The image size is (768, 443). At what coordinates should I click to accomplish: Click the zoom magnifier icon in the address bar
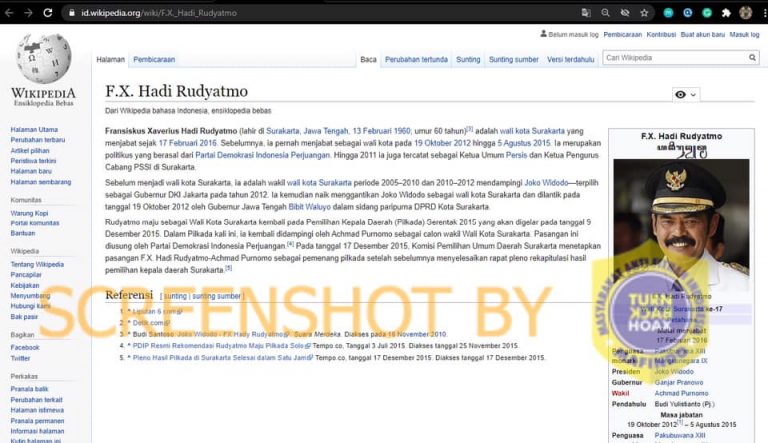(x=605, y=13)
